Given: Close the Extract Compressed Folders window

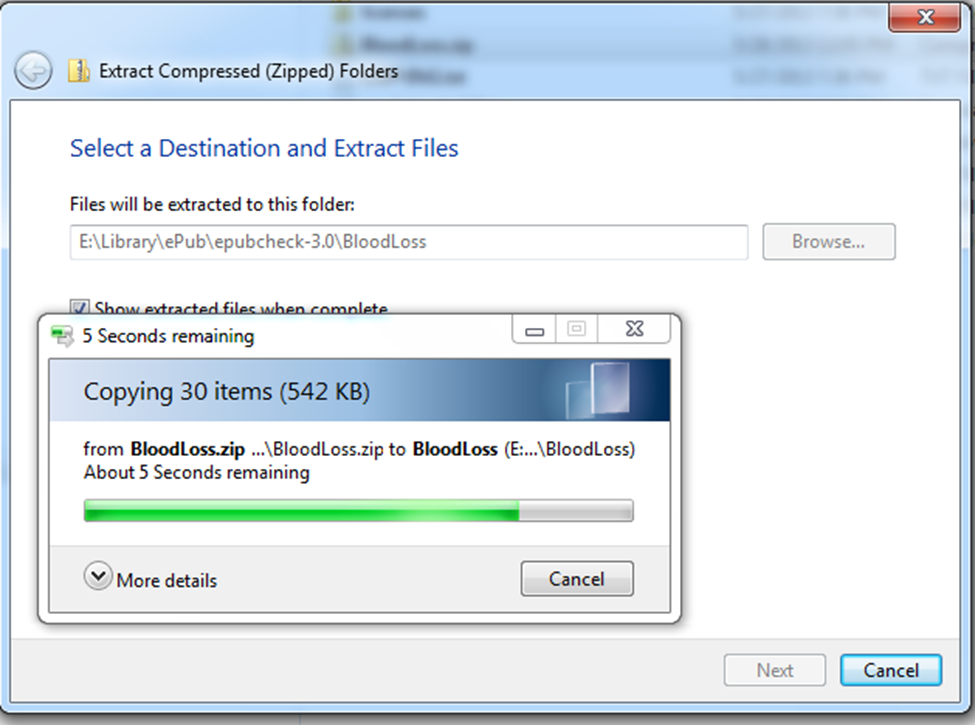Looking at the screenshot, I should tap(925, 17).
